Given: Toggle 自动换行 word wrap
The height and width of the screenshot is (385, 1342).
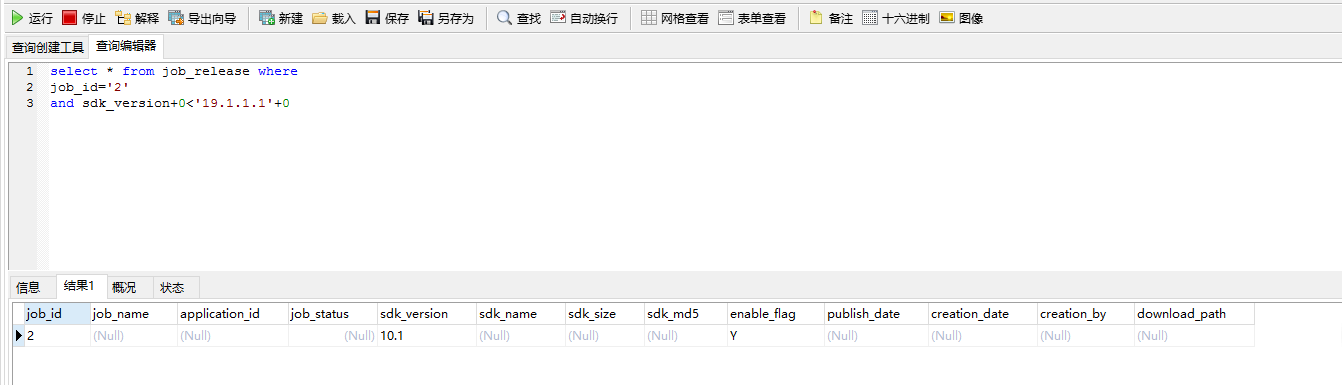Looking at the screenshot, I should [584, 18].
